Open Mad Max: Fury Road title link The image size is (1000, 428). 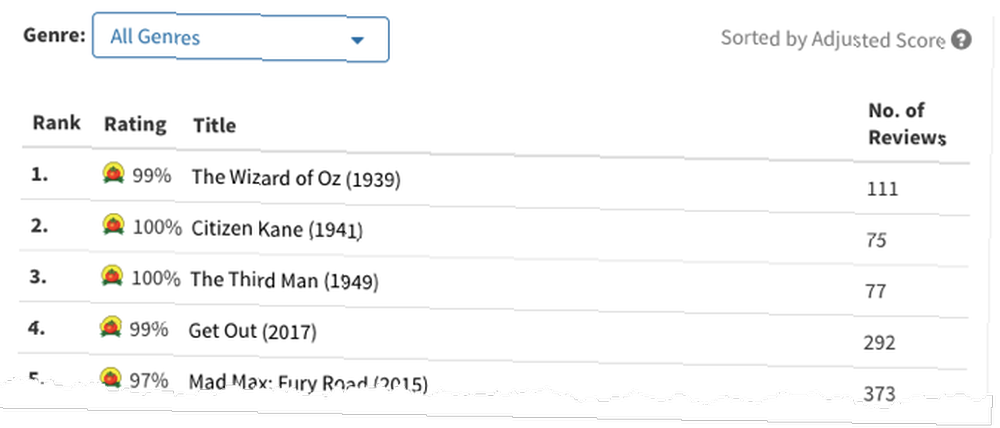coord(307,383)
